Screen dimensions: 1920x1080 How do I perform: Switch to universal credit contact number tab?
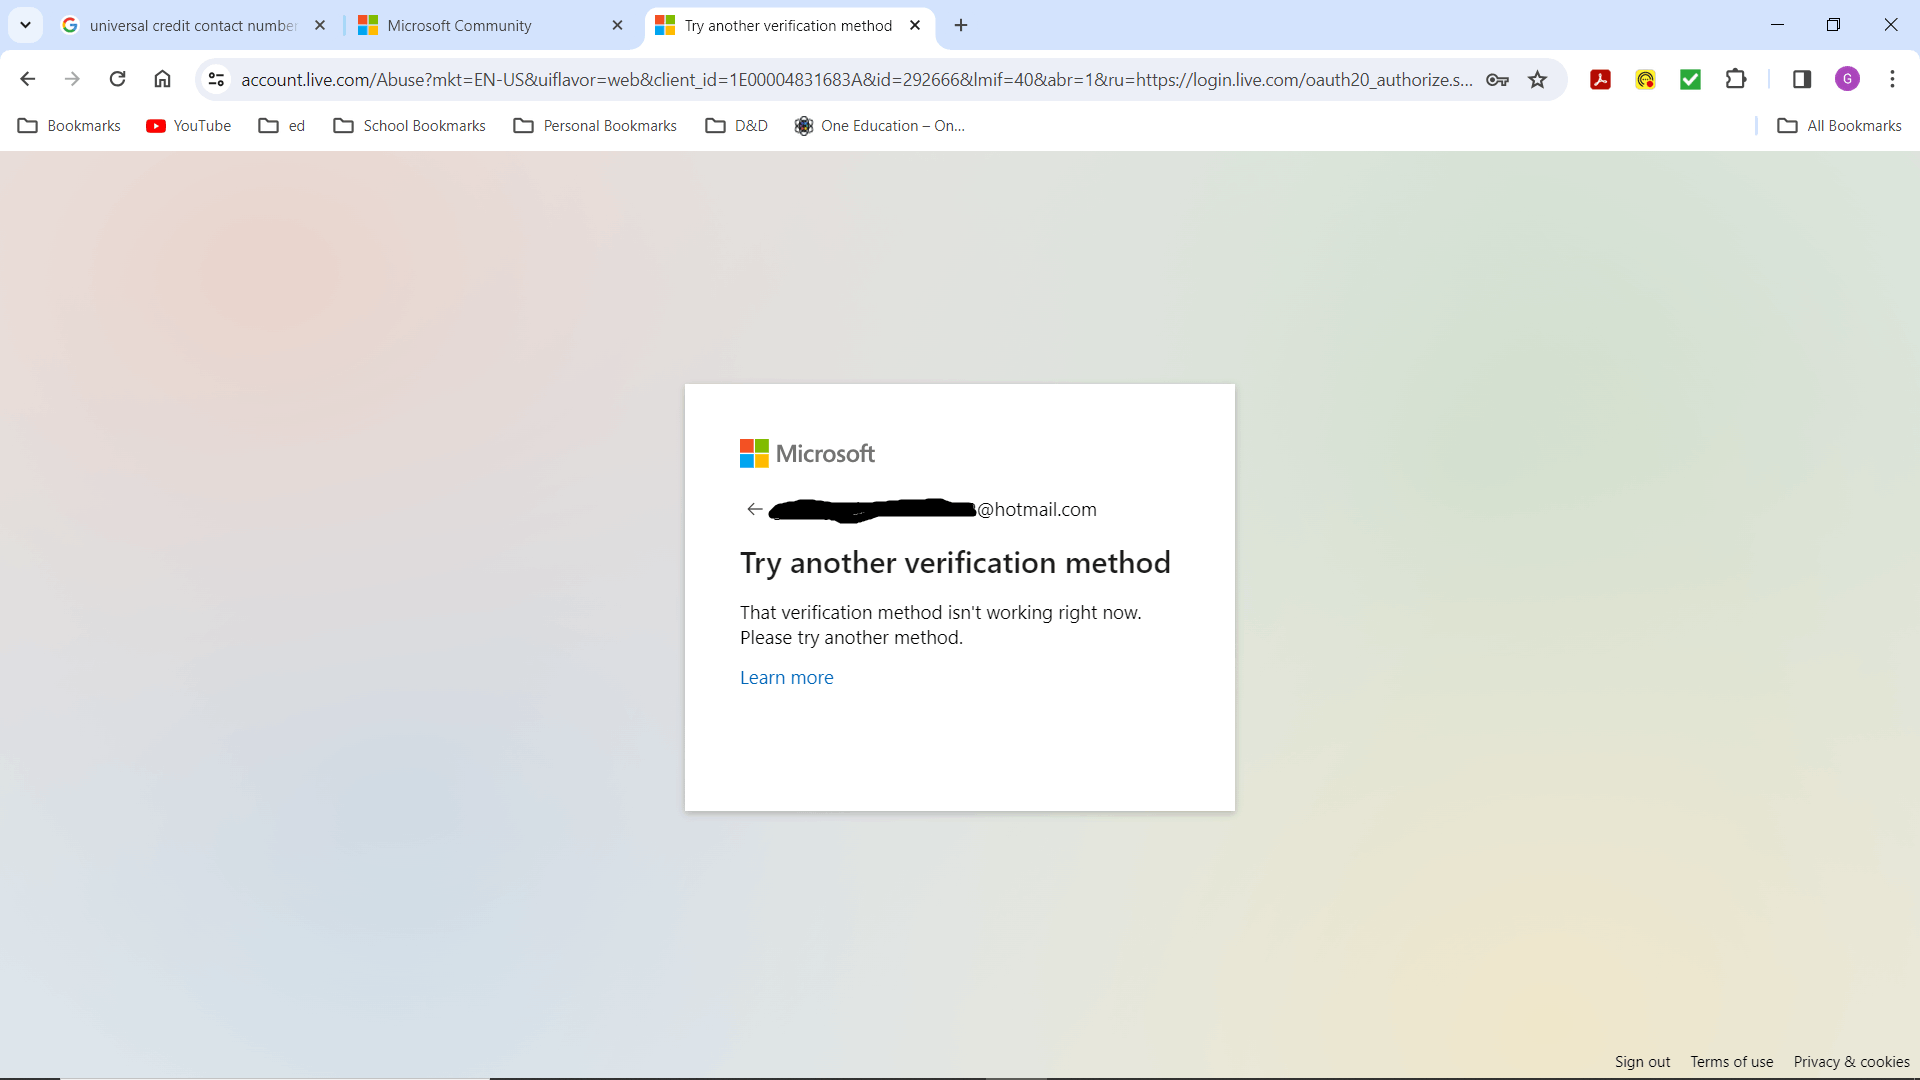(193, 26)
